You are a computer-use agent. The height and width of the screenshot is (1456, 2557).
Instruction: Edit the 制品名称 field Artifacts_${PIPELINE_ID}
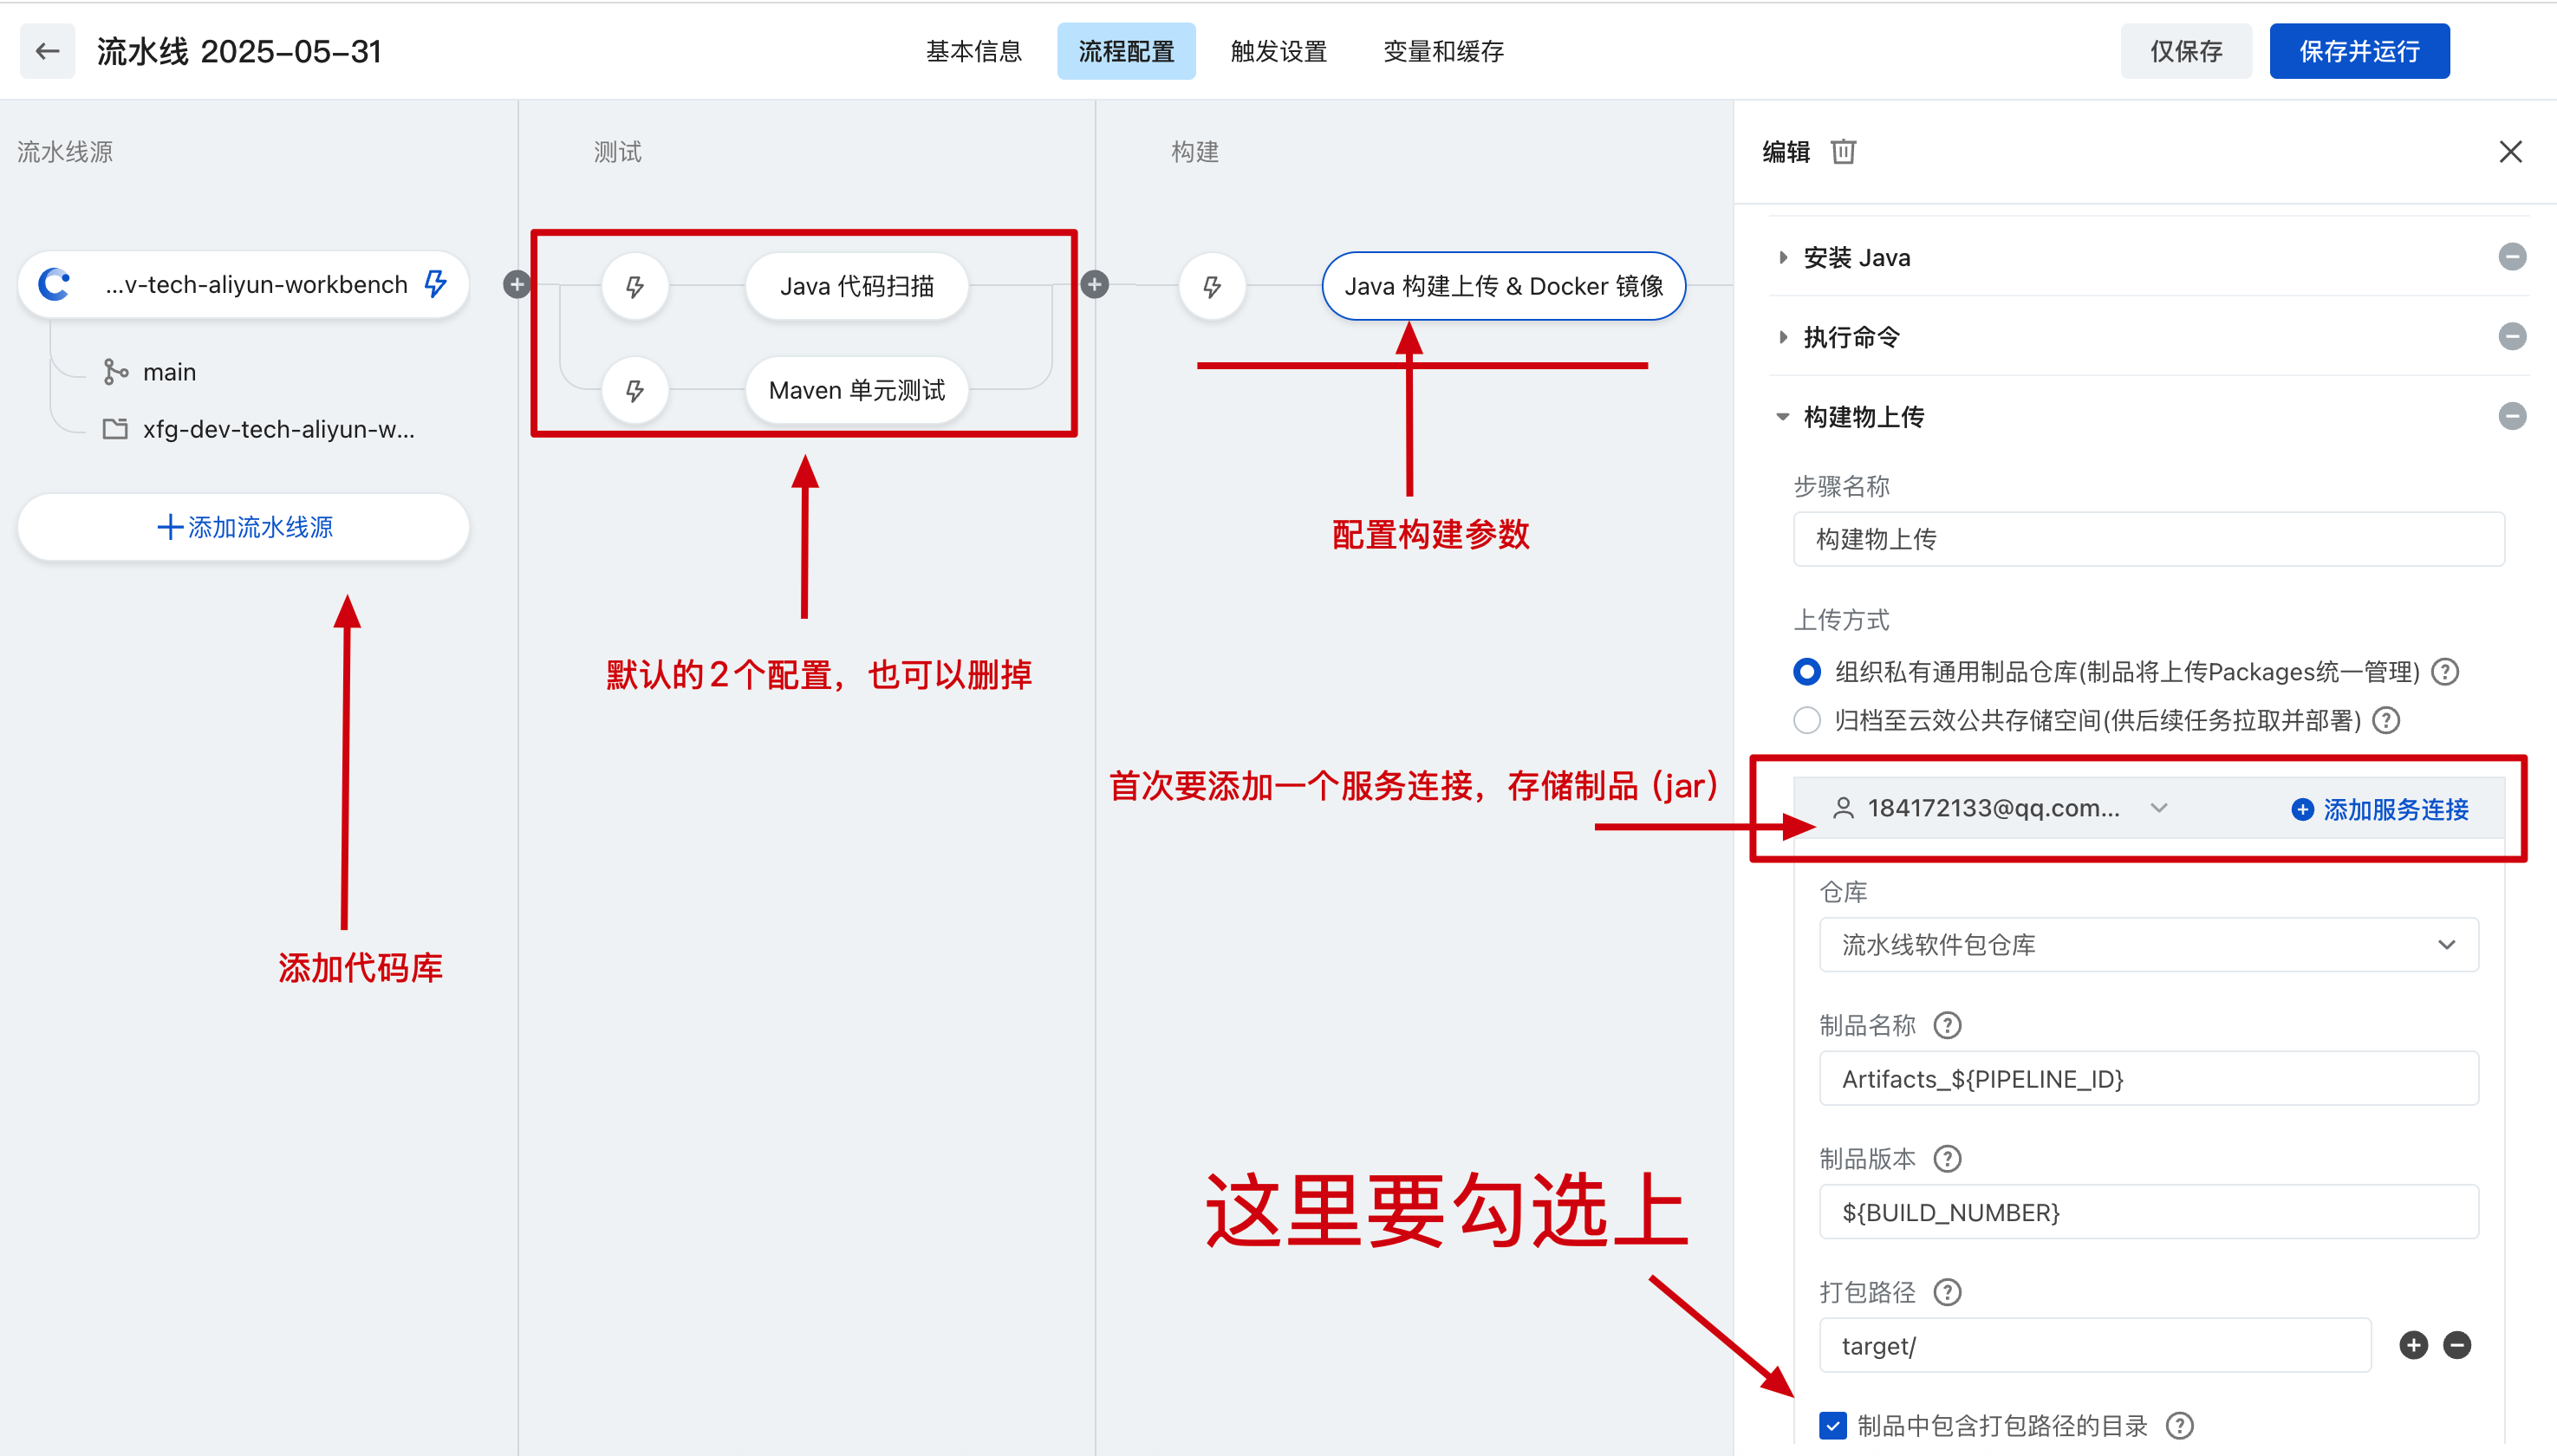(x=2148, y=1078)
